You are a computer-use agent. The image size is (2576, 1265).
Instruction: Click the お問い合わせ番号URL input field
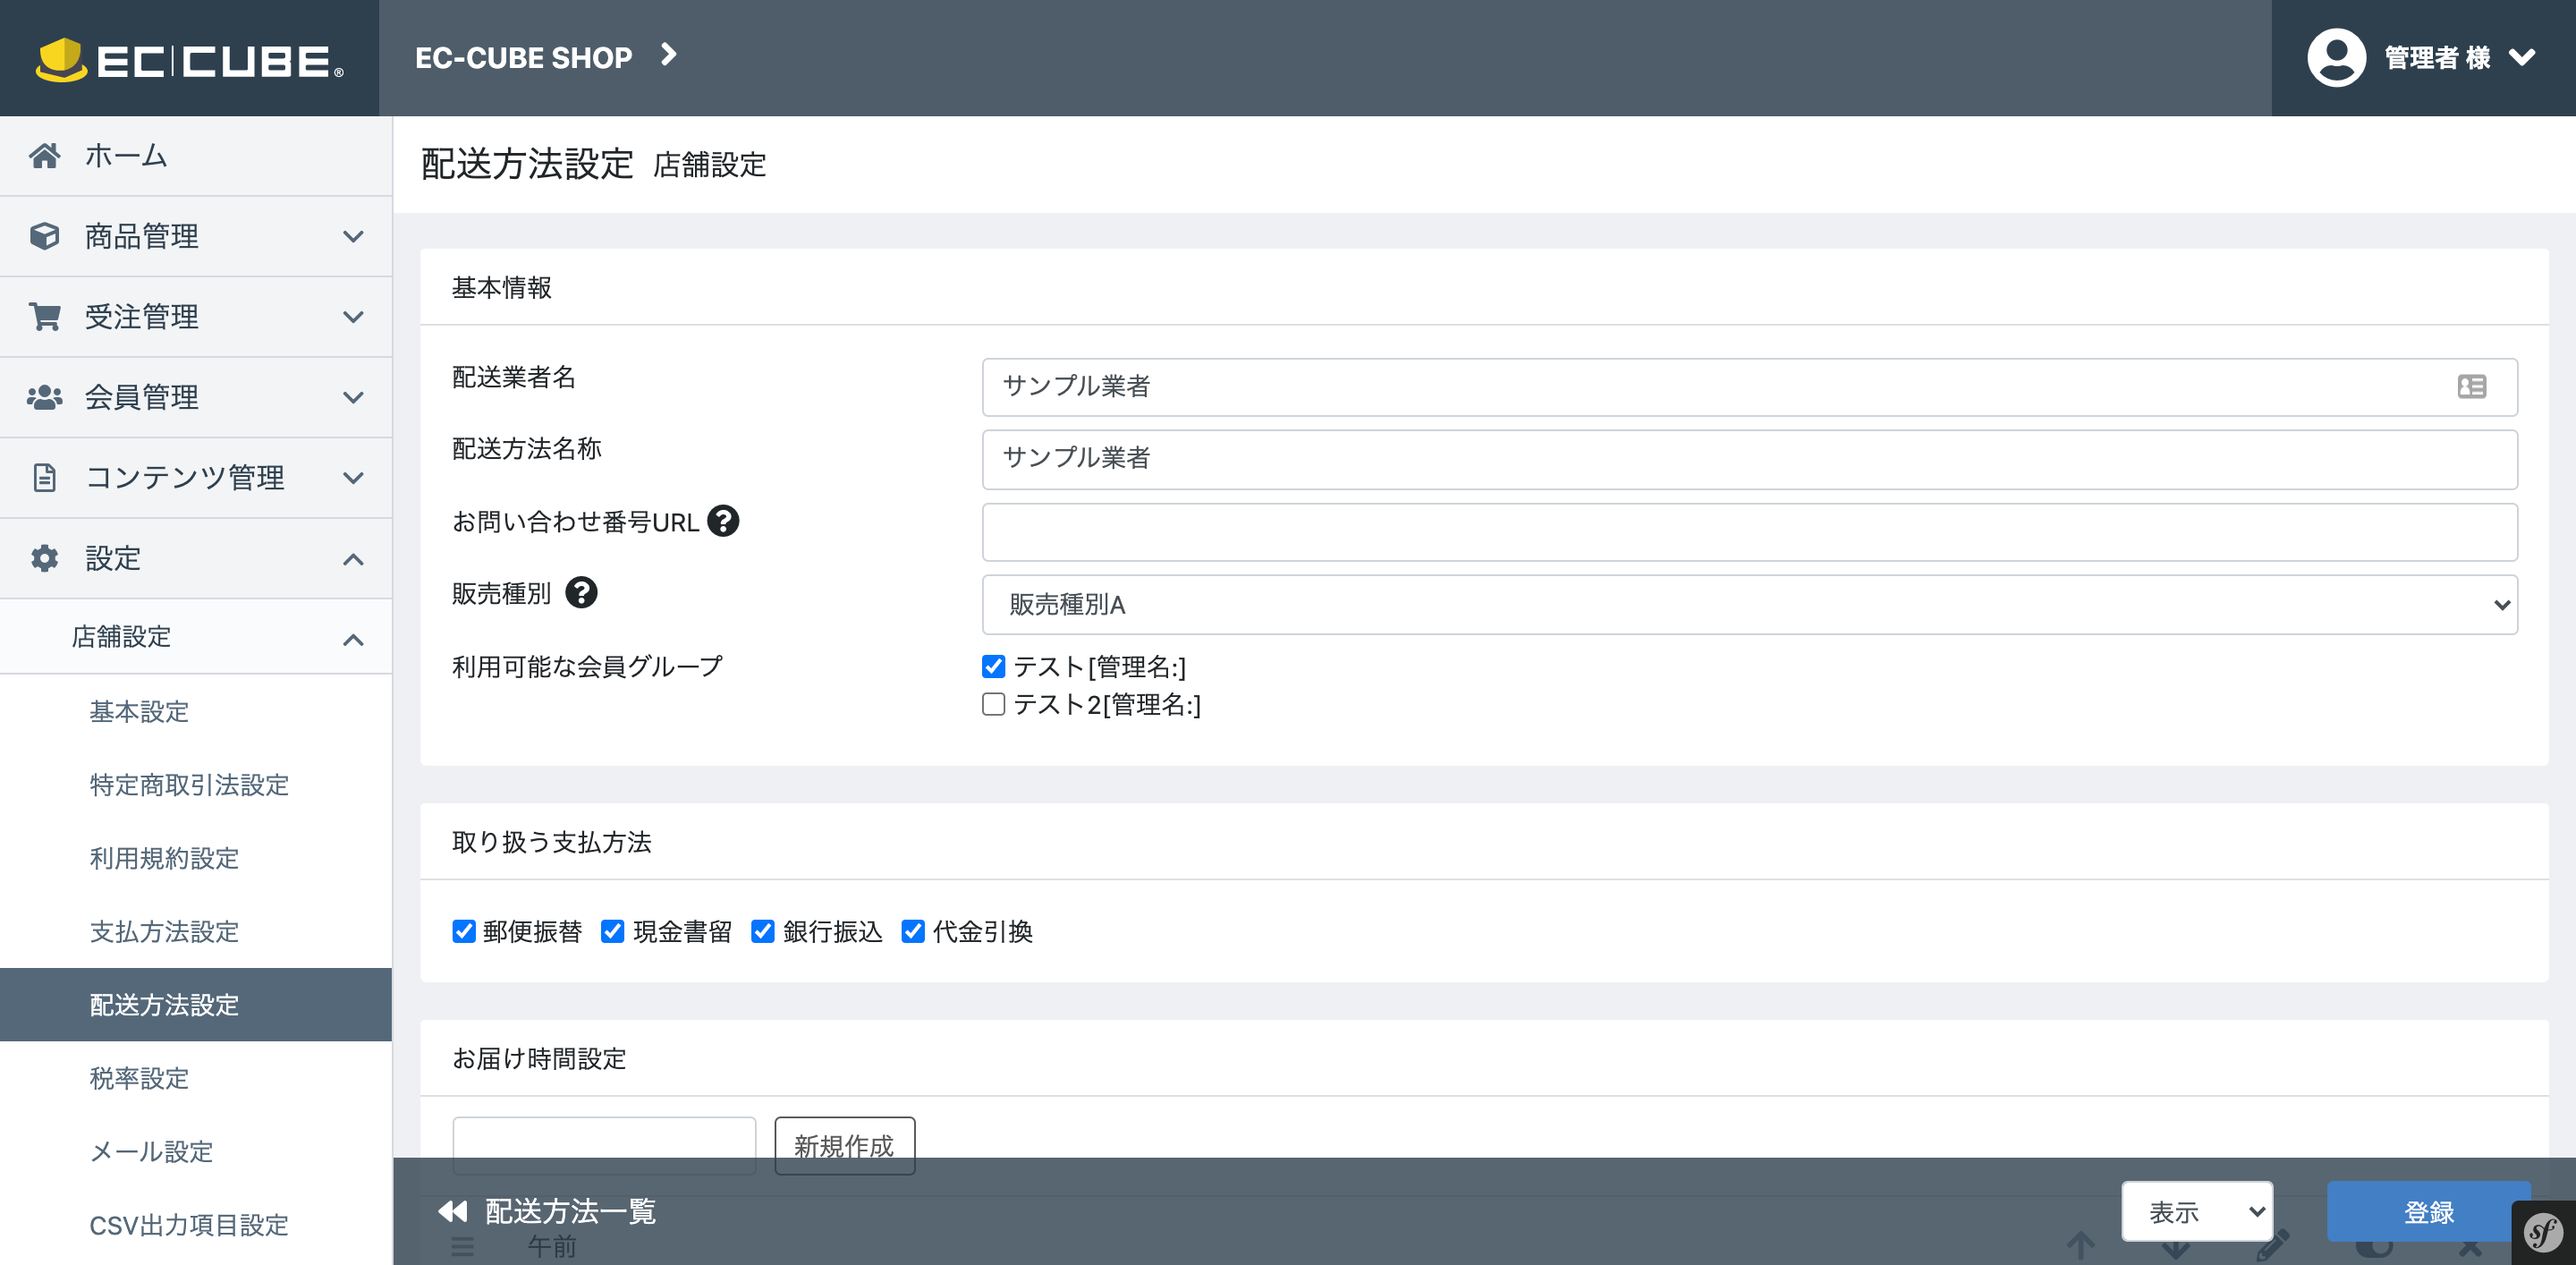coord(1749,531)
